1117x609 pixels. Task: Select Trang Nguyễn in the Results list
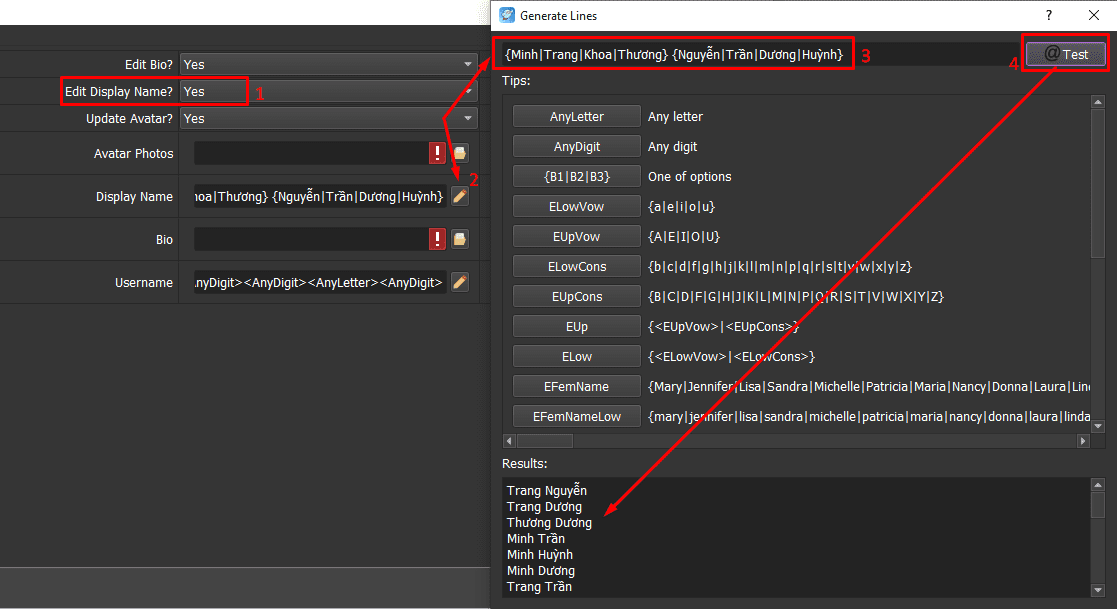546,490
